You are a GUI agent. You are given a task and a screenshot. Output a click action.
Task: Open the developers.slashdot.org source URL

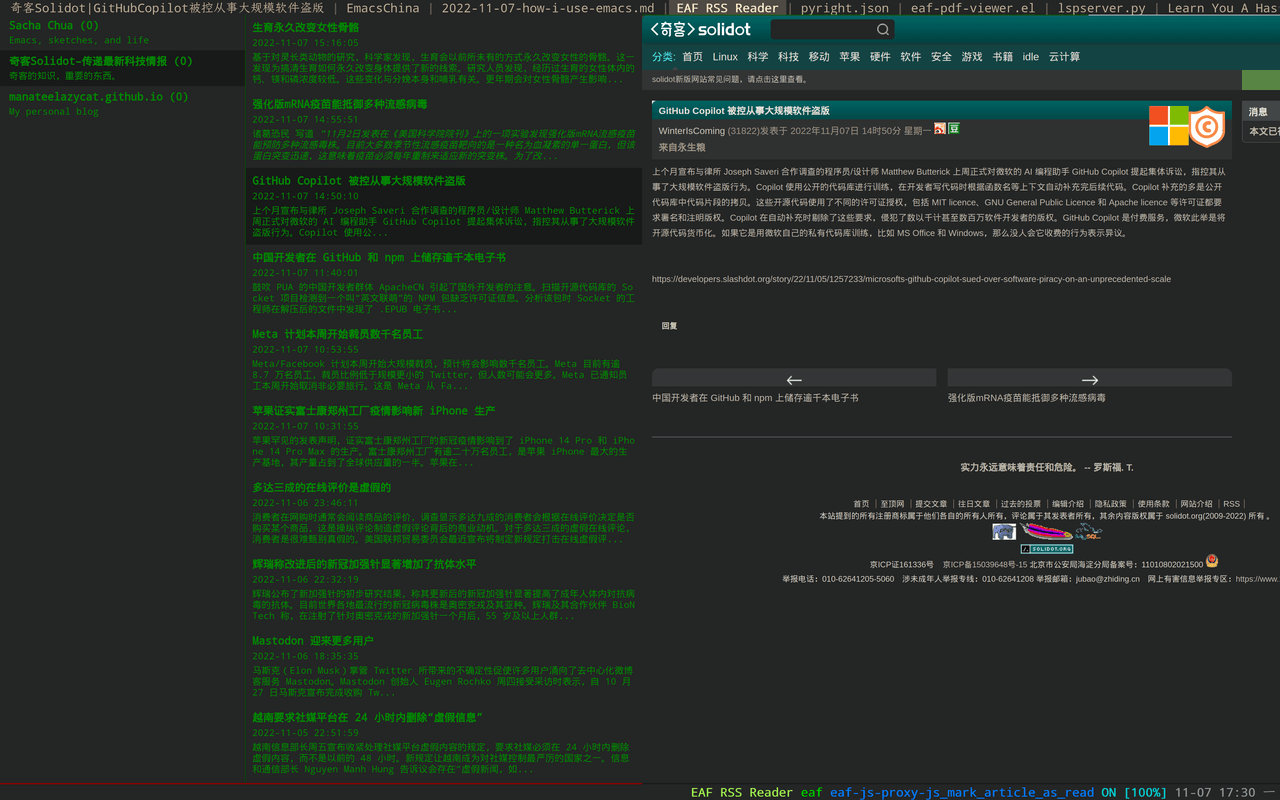pyautogui.click(x=911, y=279)
